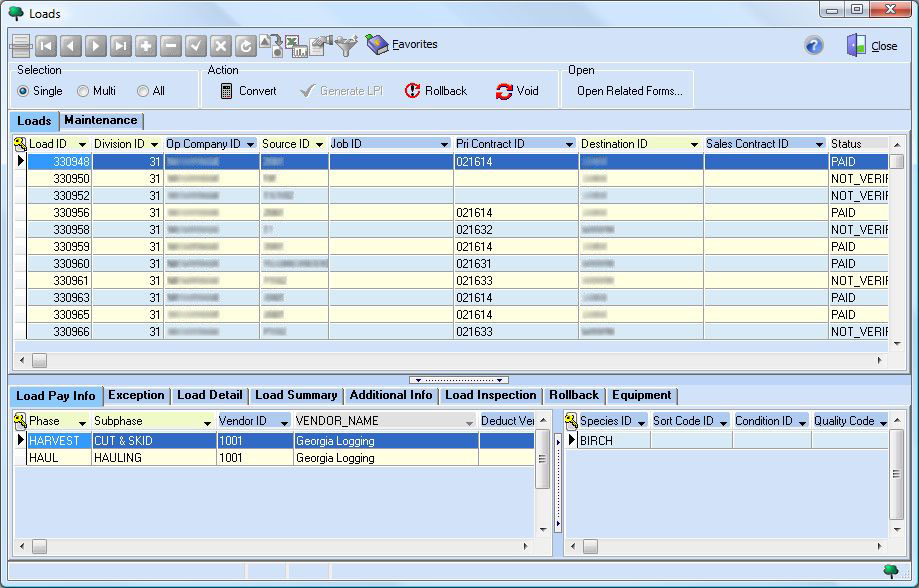Choose the Multi selection option
The height and width of the screenshot is (588, 919).
[83, 91]
